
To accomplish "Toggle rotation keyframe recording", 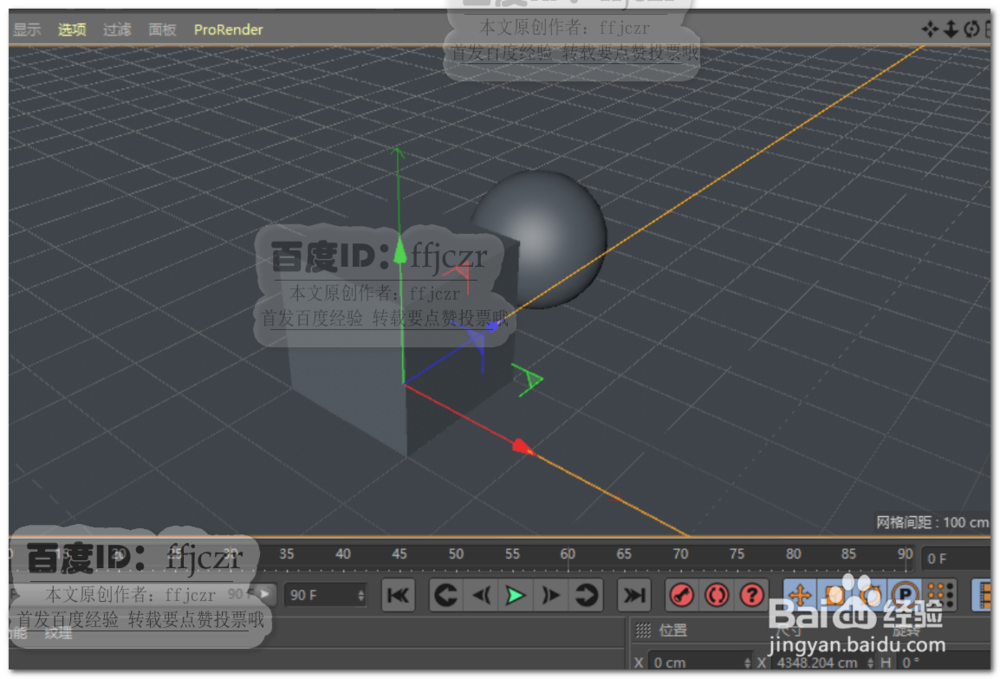I will (x=871, y=595).
